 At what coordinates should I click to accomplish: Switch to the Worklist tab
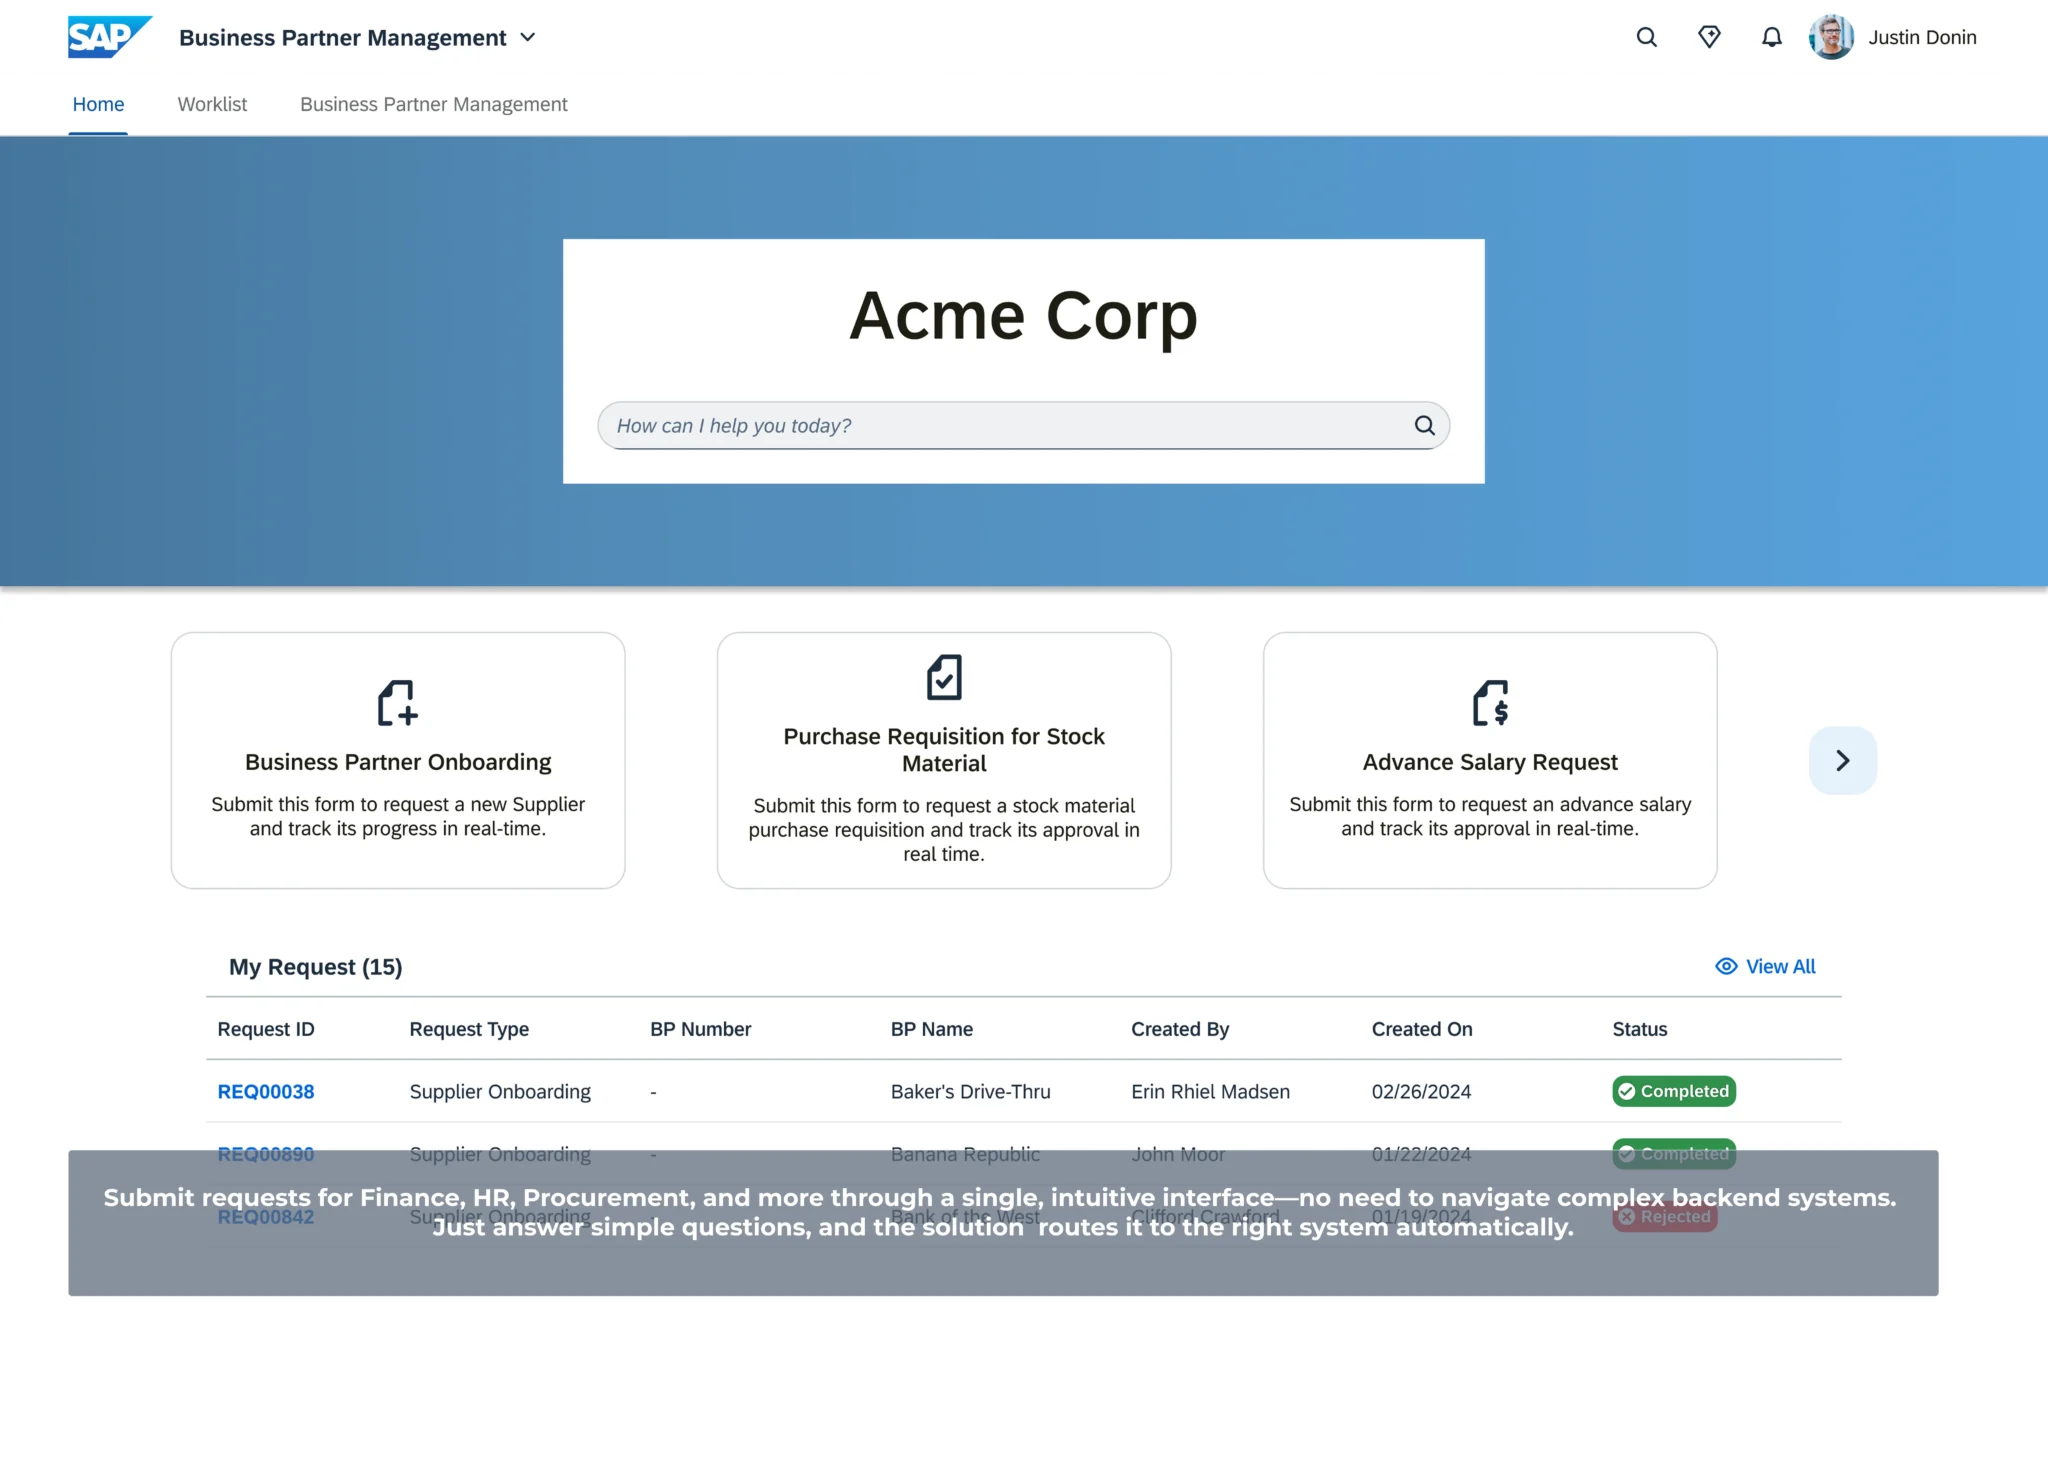212,104
